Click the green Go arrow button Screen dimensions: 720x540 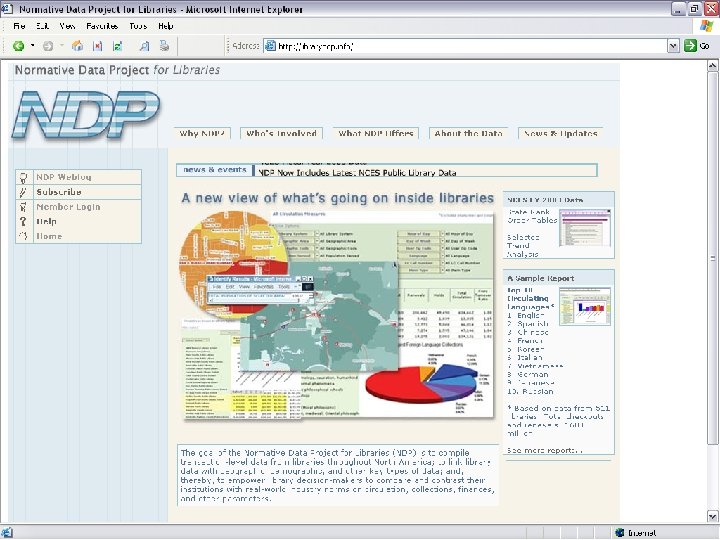click(690, 45)
